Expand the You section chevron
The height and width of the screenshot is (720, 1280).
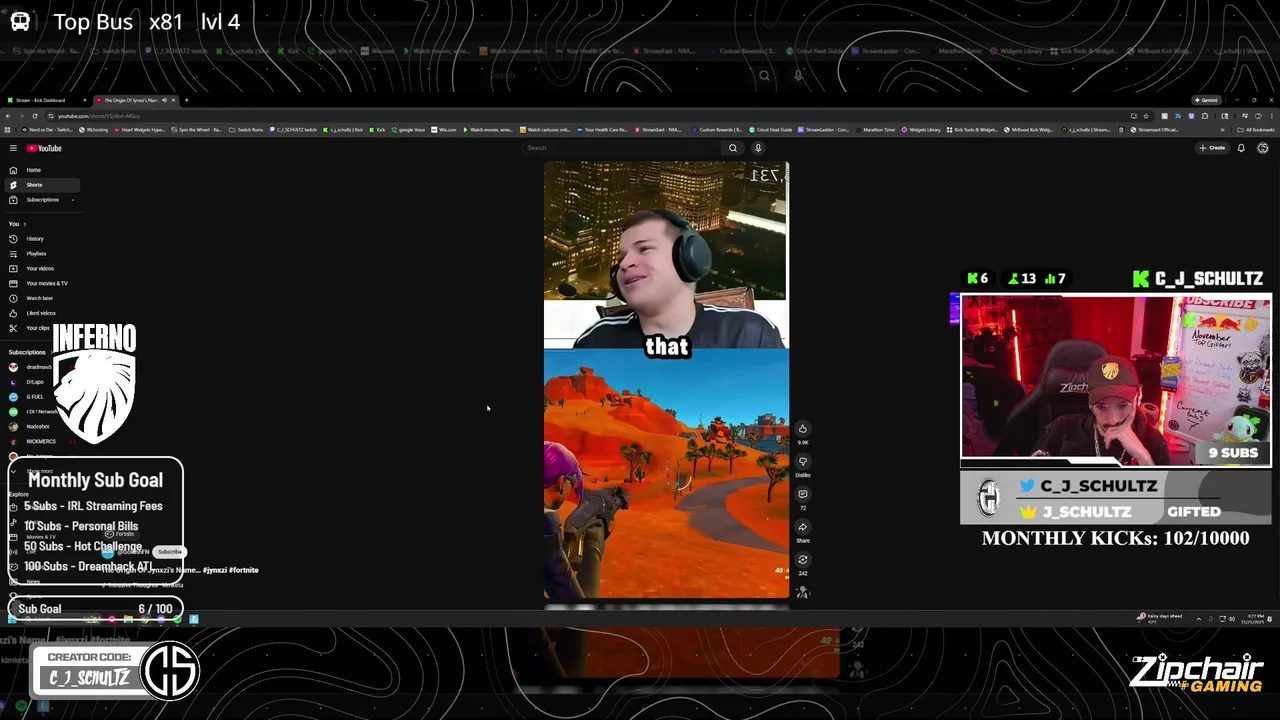coord(24,224)
